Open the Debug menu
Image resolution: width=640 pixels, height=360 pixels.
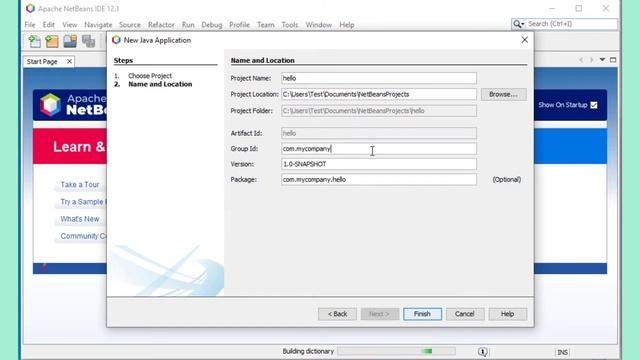coord(212,25)
